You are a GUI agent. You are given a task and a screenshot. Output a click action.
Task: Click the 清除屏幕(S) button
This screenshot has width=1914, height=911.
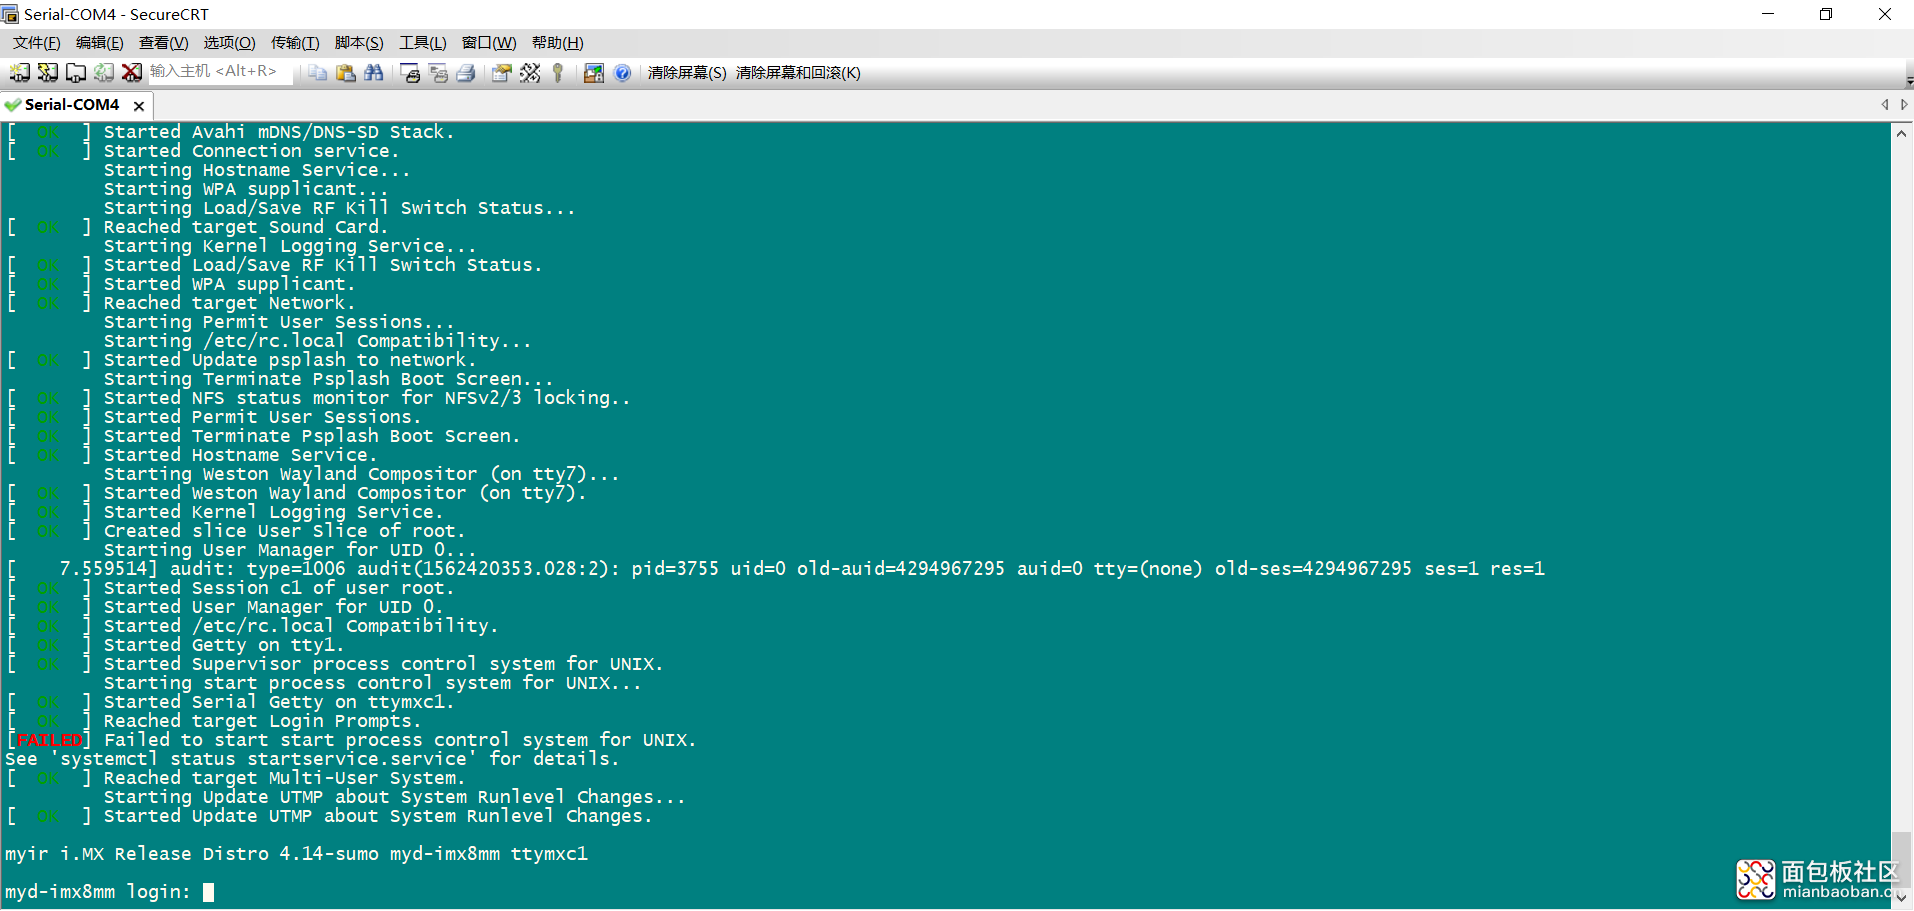[687, 73]
